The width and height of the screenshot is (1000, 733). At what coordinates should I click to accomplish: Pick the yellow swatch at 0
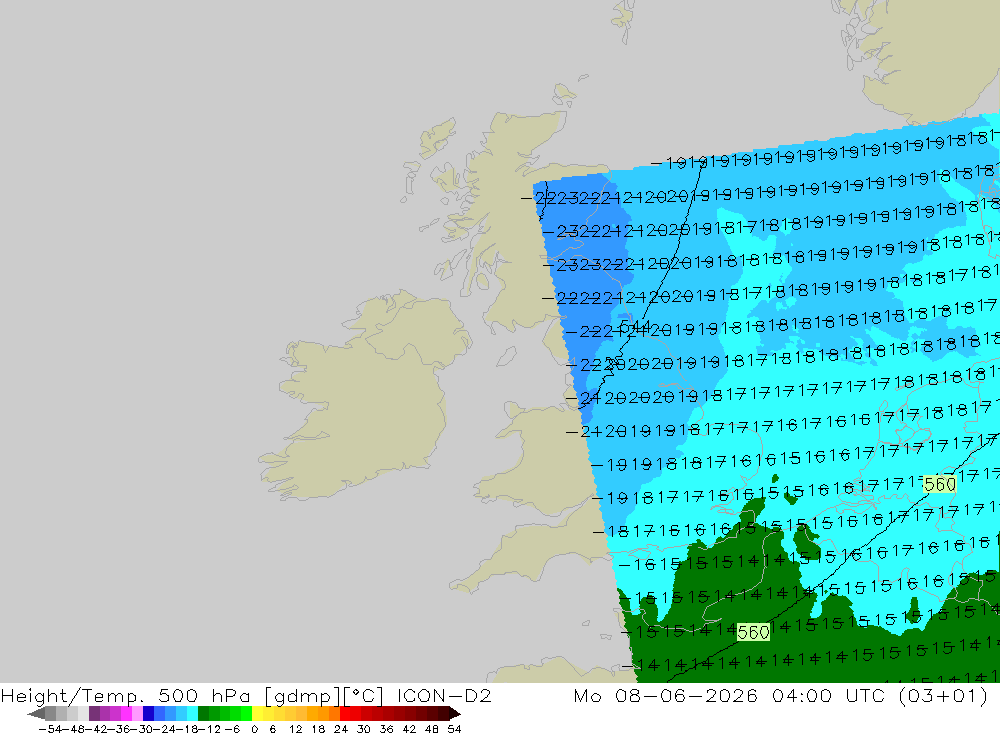coord(257,713)
